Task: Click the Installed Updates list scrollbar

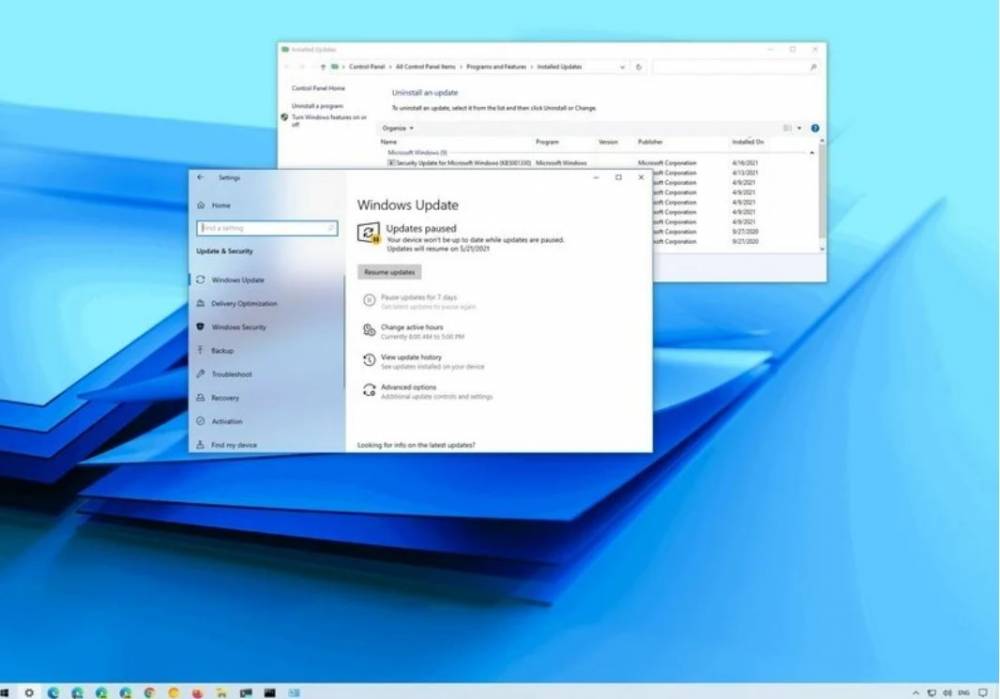Action: 821,195
